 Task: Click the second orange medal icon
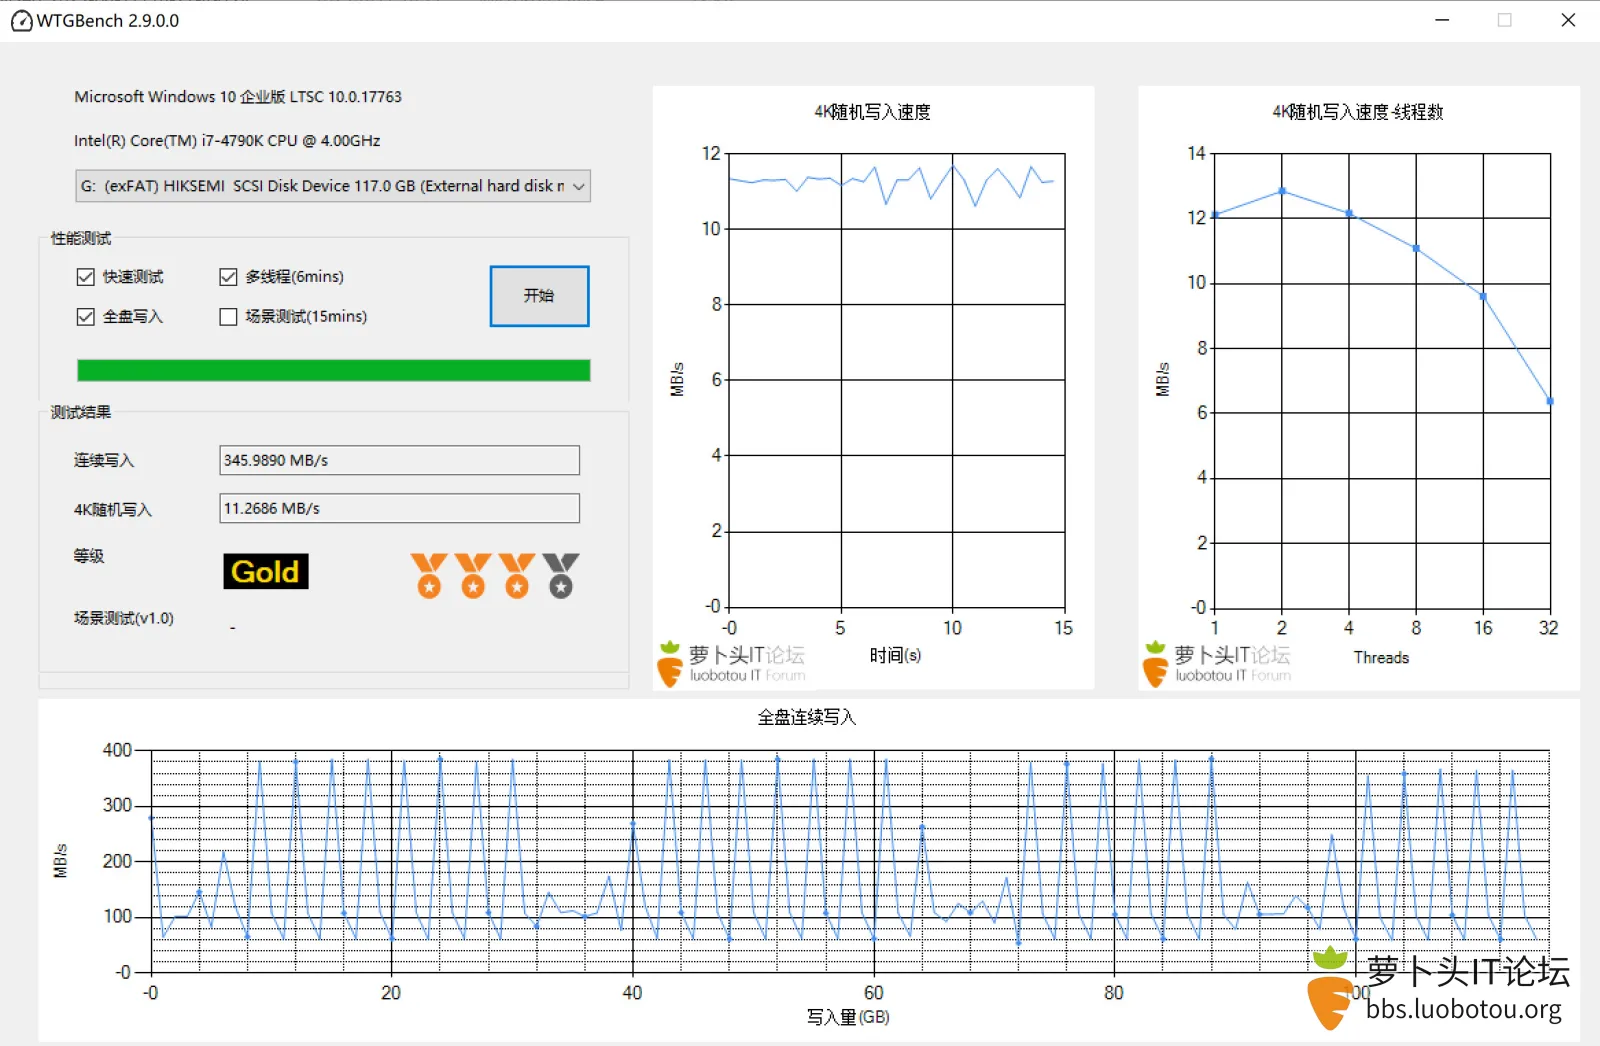473,576
